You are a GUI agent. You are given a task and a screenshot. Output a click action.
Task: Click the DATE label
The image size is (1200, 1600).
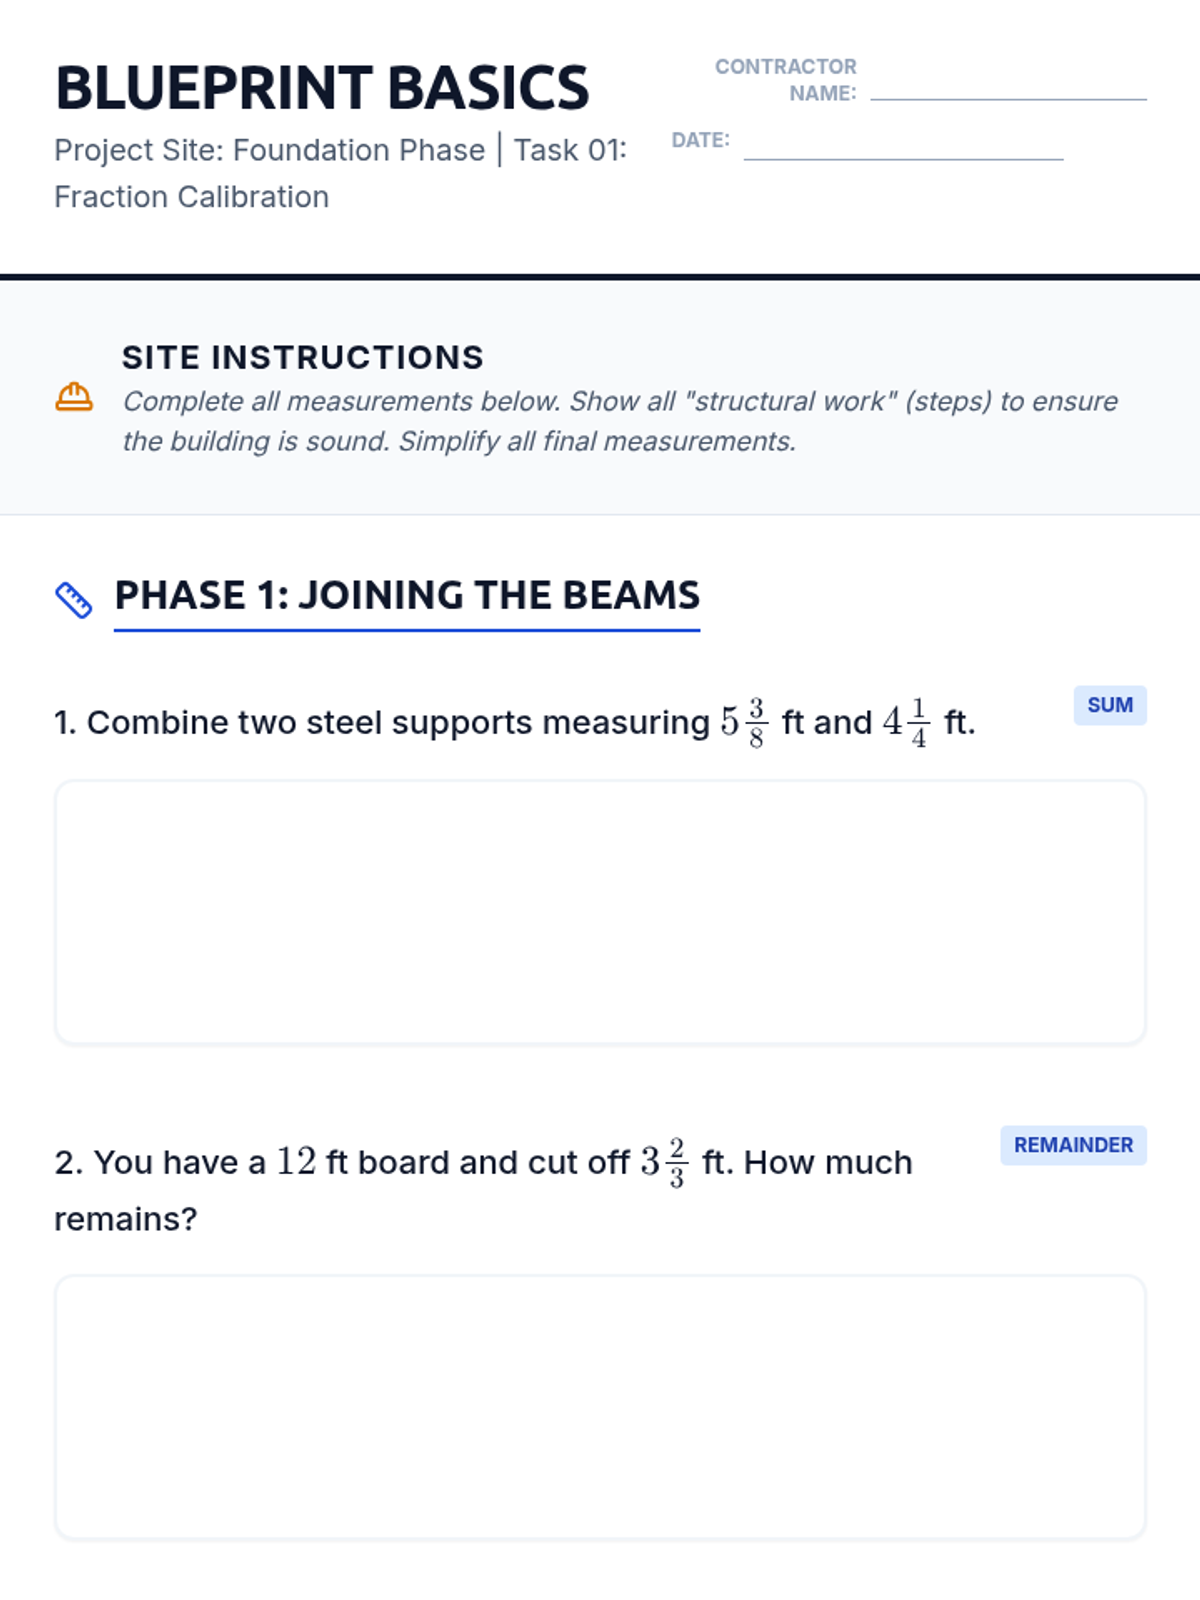[x=700, y=140]
